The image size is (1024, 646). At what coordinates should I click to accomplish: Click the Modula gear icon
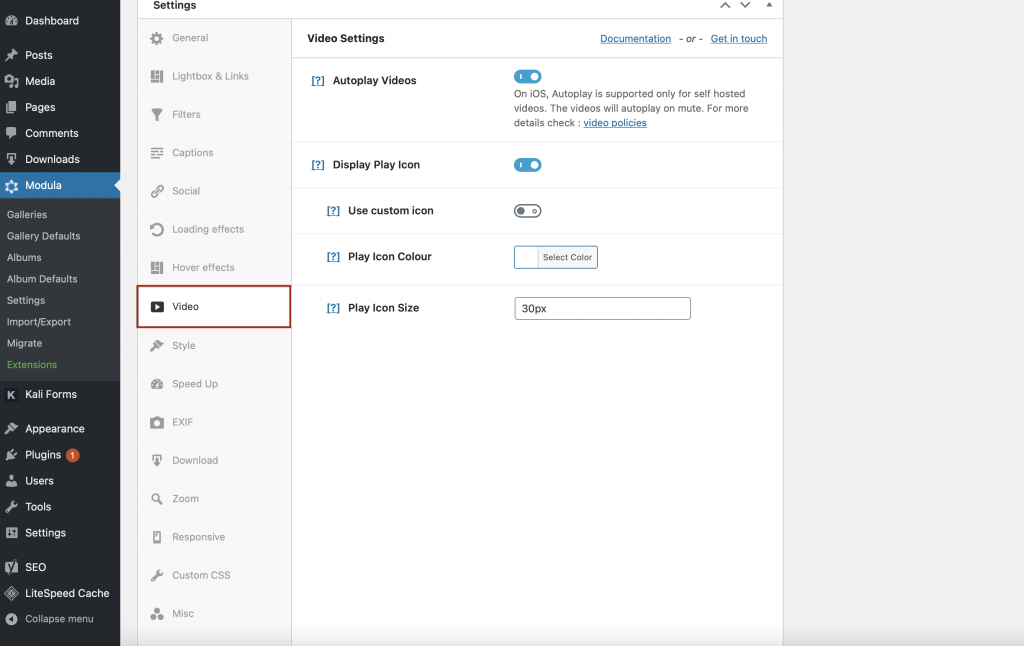(11, 186)
